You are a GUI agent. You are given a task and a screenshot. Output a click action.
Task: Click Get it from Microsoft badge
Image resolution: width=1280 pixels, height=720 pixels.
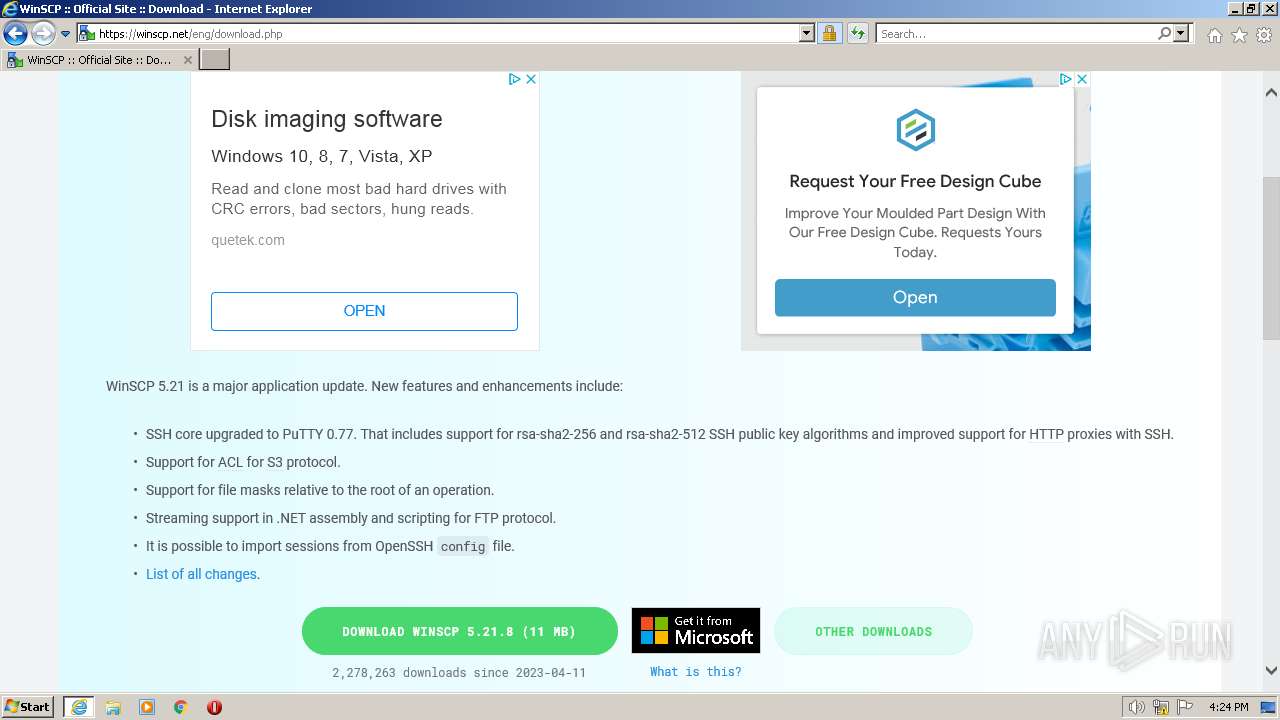pos(696,631)
